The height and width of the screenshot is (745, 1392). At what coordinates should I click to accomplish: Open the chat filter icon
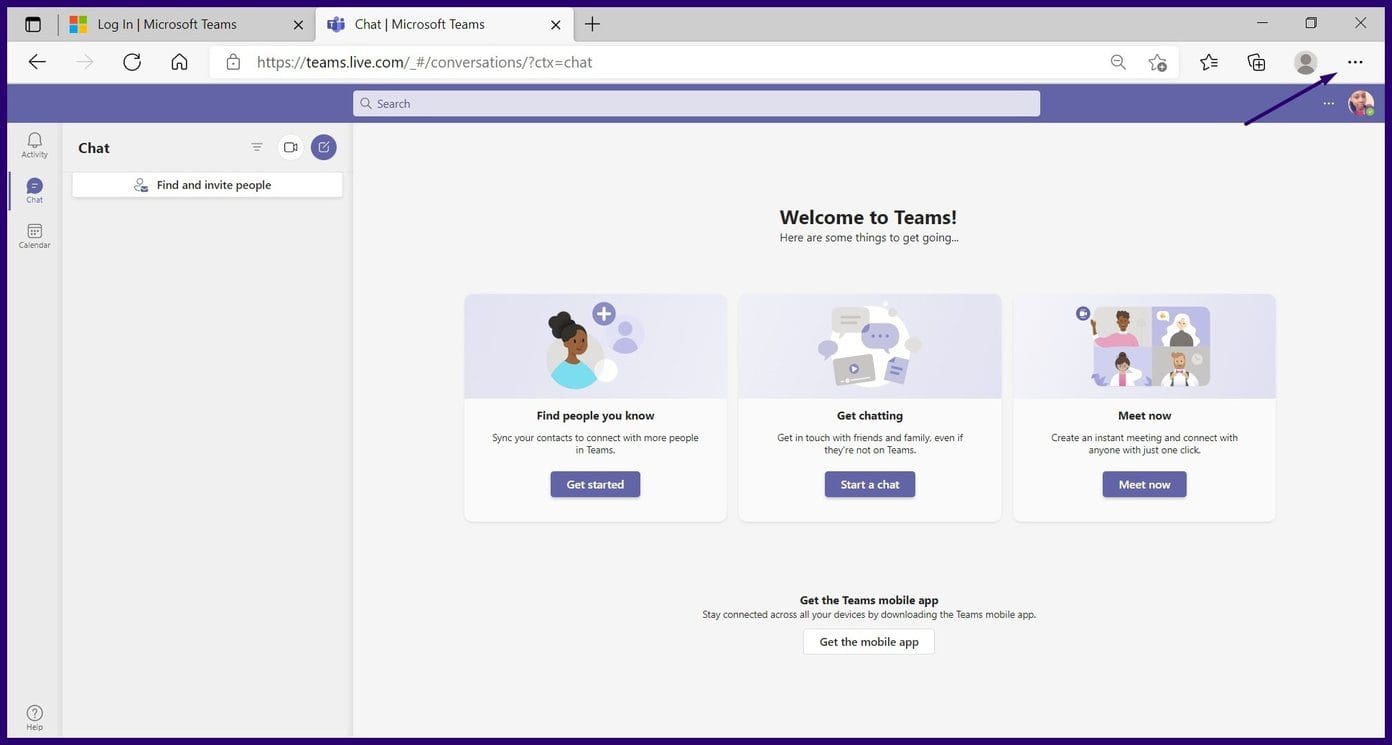click(x=257, y=147)
